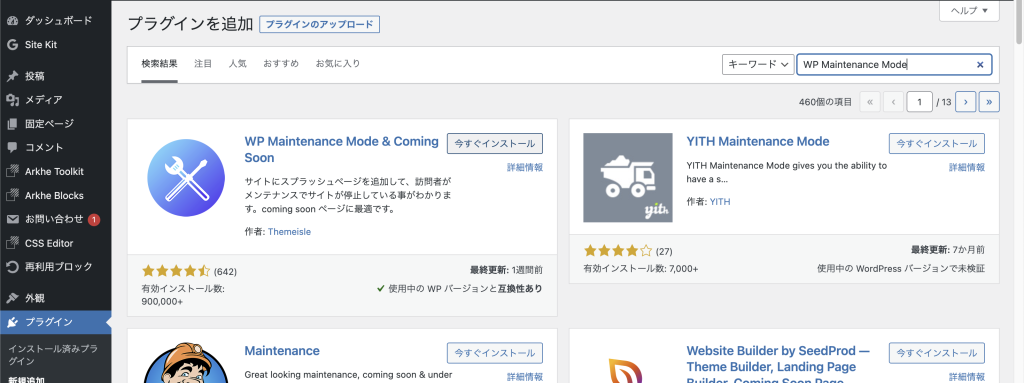Click the notification badge on お問い合わせ
The width and height of the screenshot is (1024, 383).
(x=93, y=220)
